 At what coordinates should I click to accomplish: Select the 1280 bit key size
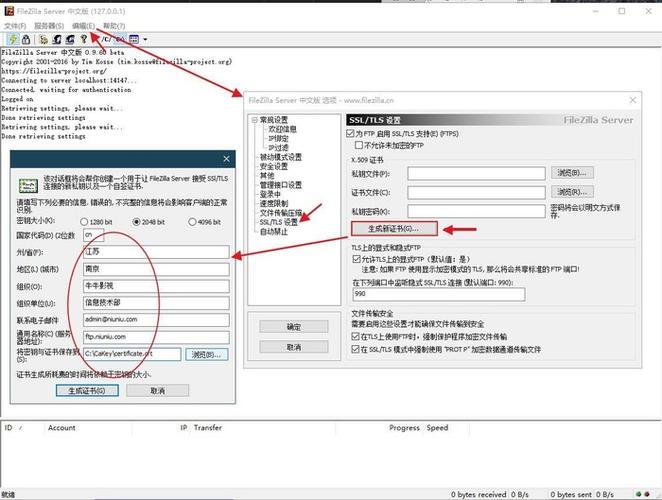click(84, 222)
